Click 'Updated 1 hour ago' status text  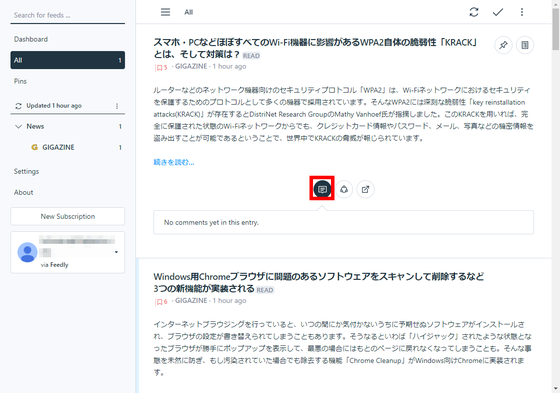[x=54, y=106]
